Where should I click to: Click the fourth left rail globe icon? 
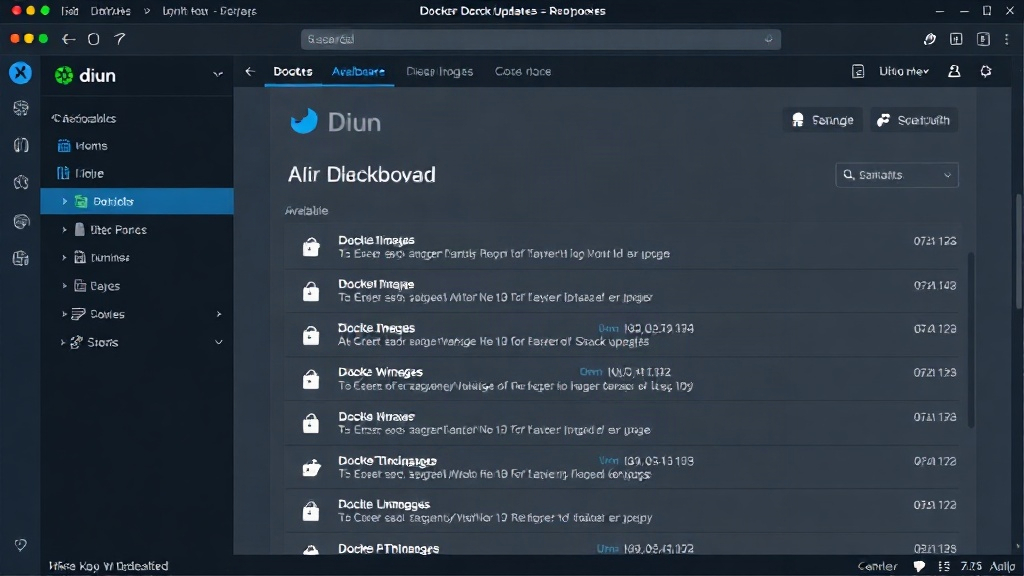pos(21,221)
